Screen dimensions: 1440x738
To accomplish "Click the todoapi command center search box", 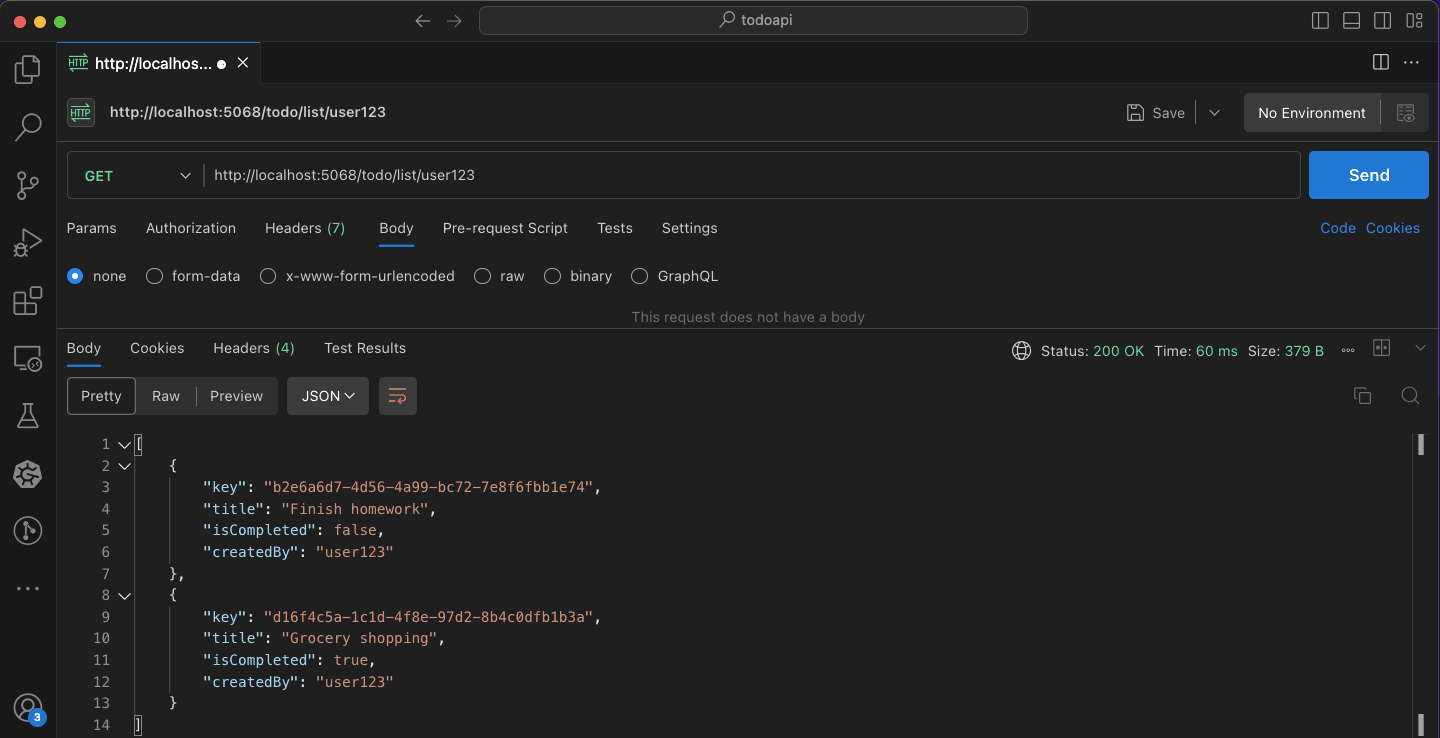I will pos(753,20).
